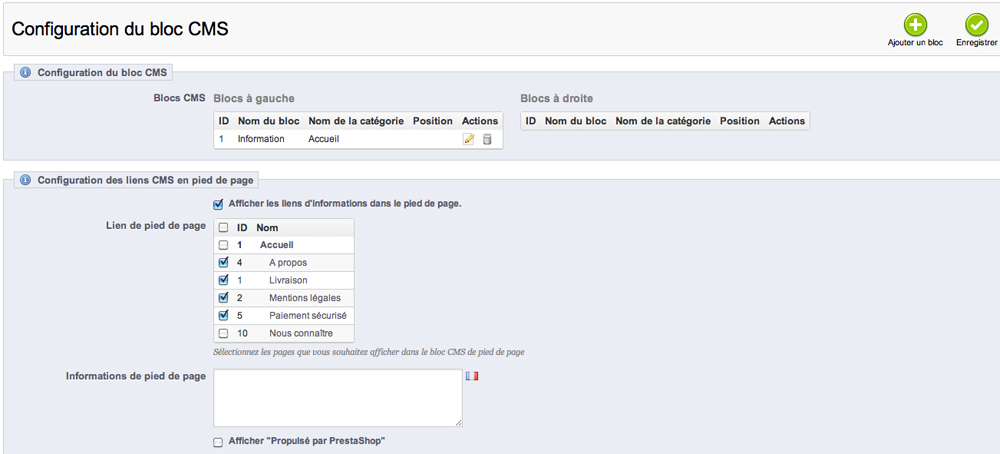Click the Livraison row label
This screenshot has height=454, width=1000.
click(288, 280)
